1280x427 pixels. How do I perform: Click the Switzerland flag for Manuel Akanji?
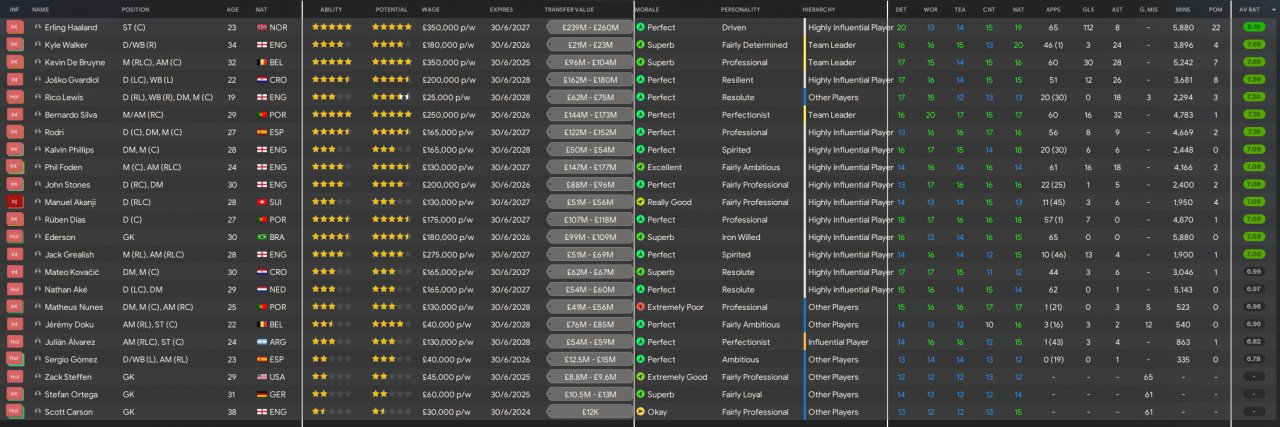point(263,202)
